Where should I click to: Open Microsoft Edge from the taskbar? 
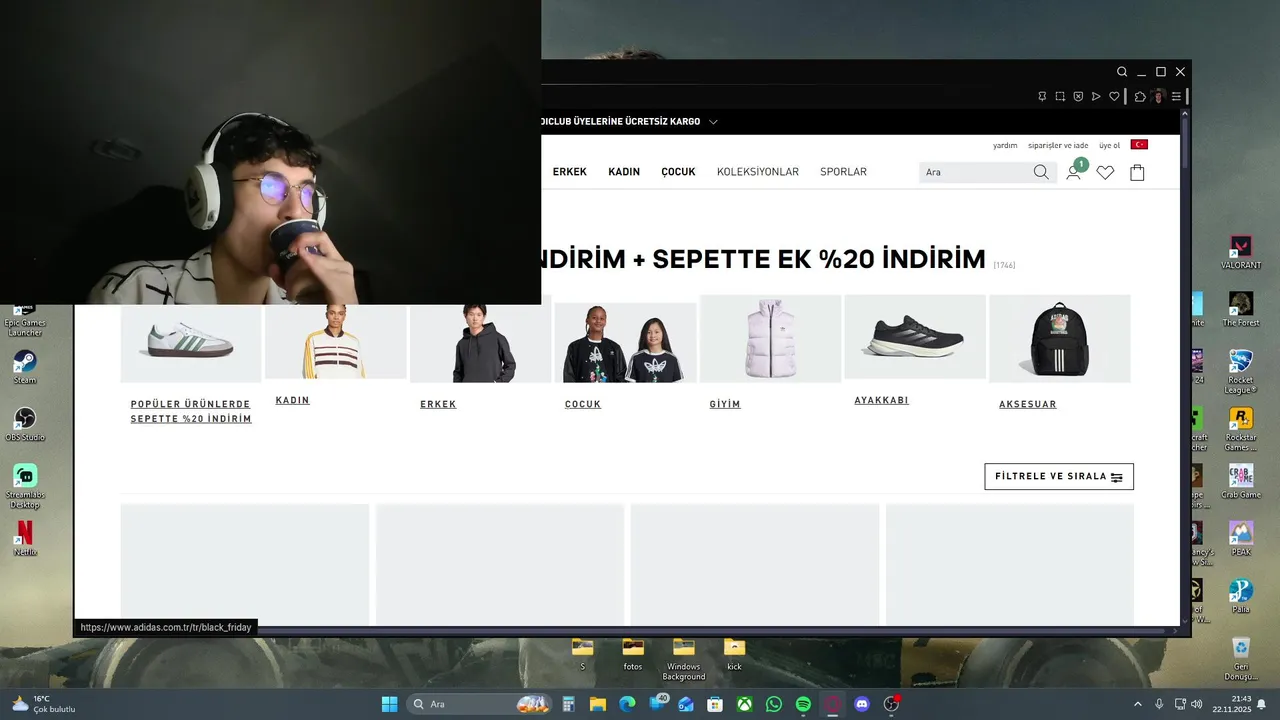tap(627, 704)
